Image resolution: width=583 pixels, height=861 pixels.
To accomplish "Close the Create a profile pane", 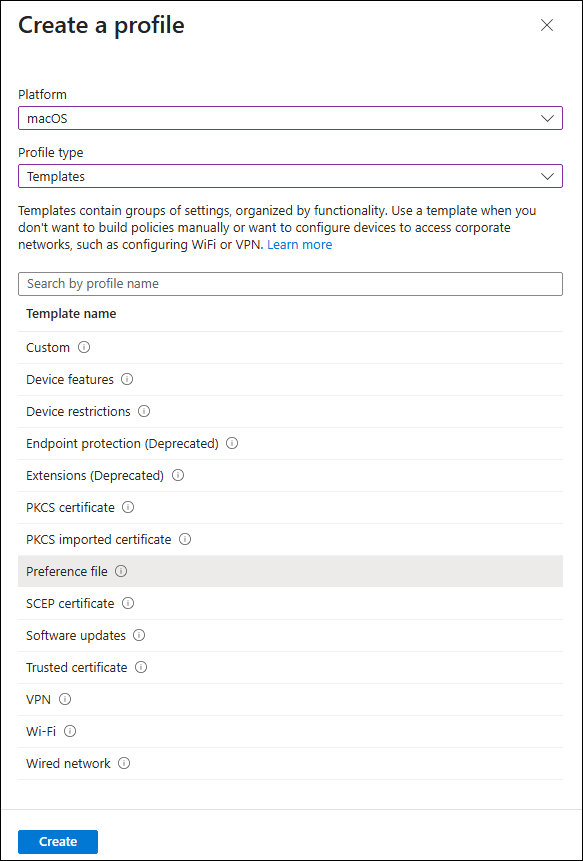I will click(x=547, y=25).
